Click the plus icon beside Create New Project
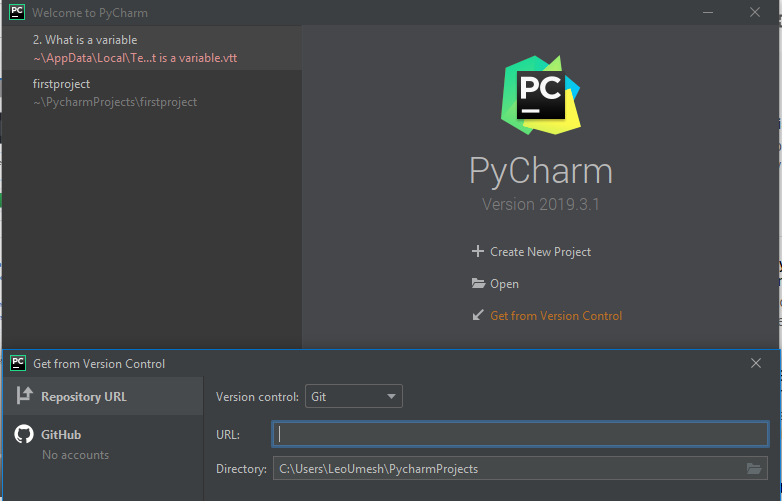This screenshot has width=782, height=501. point(478,251)
